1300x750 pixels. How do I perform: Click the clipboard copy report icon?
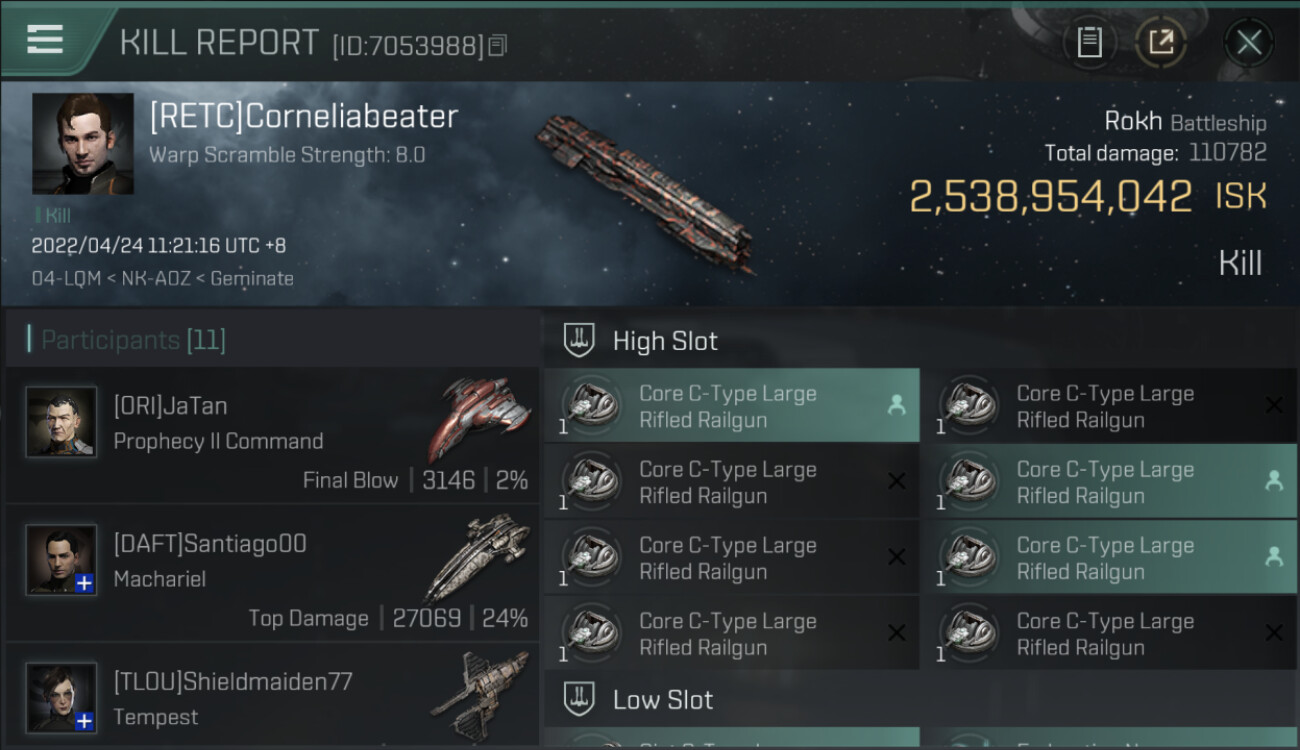(x=1089, y=42)
